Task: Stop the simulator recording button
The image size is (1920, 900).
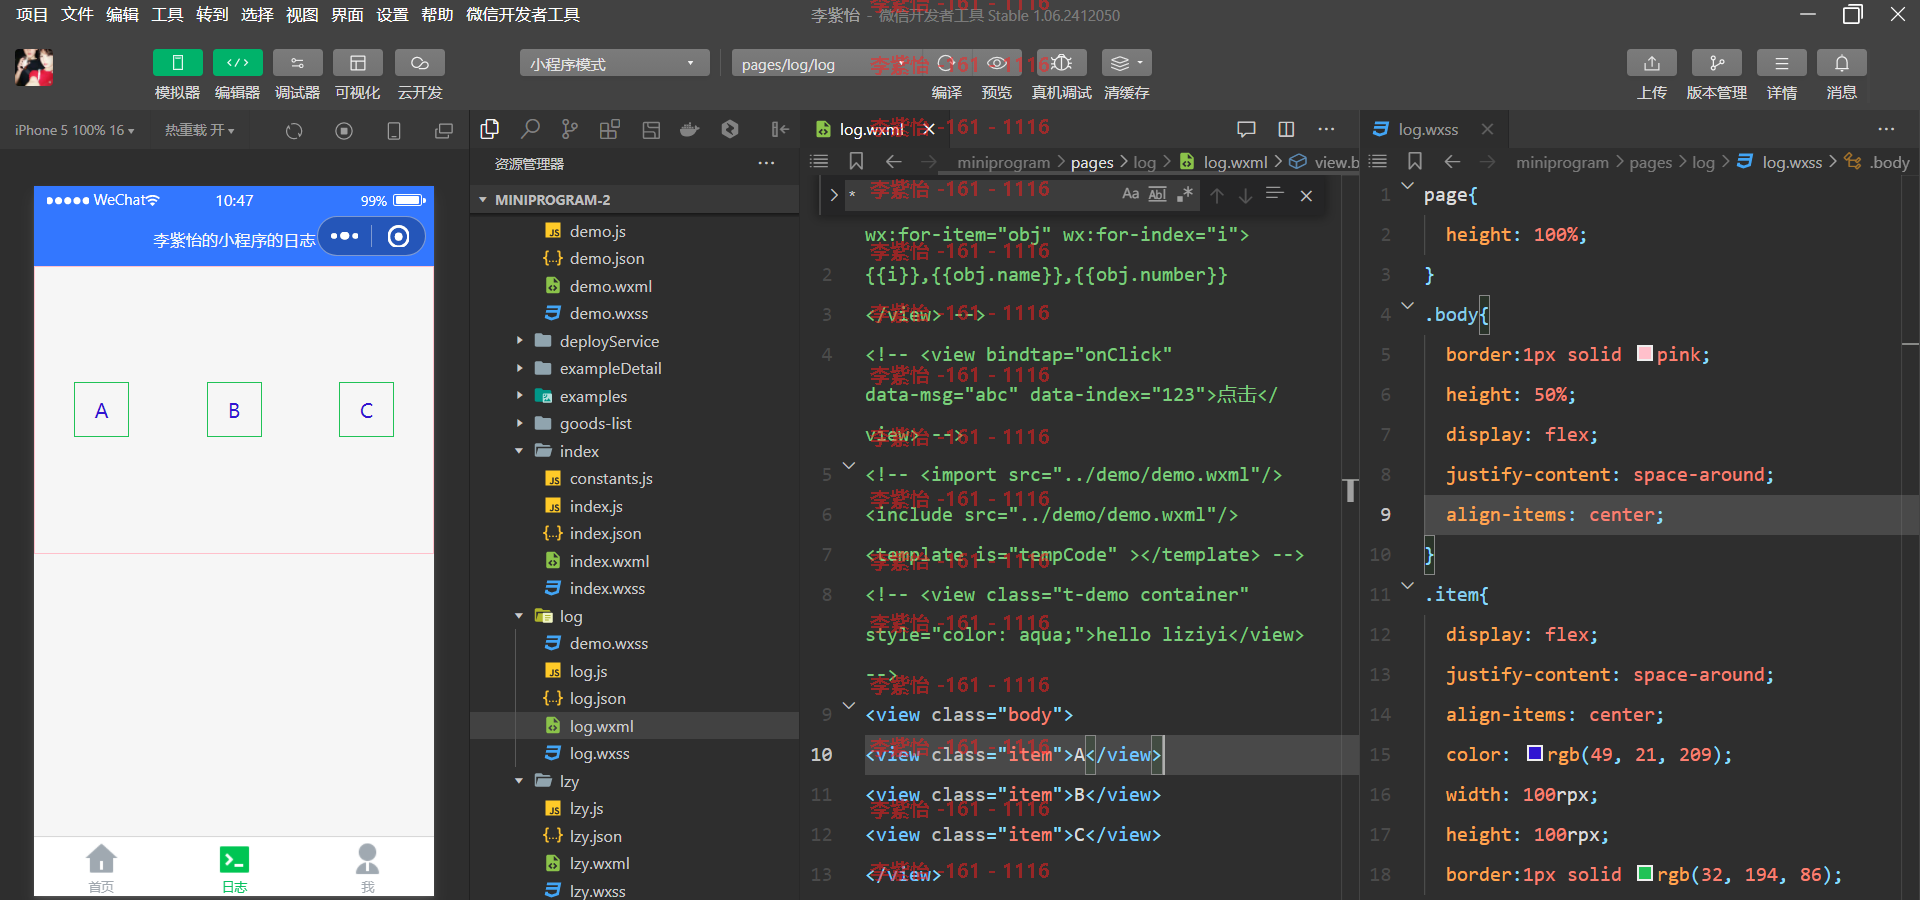Action: pyautogui.click(x=344, y=131)
